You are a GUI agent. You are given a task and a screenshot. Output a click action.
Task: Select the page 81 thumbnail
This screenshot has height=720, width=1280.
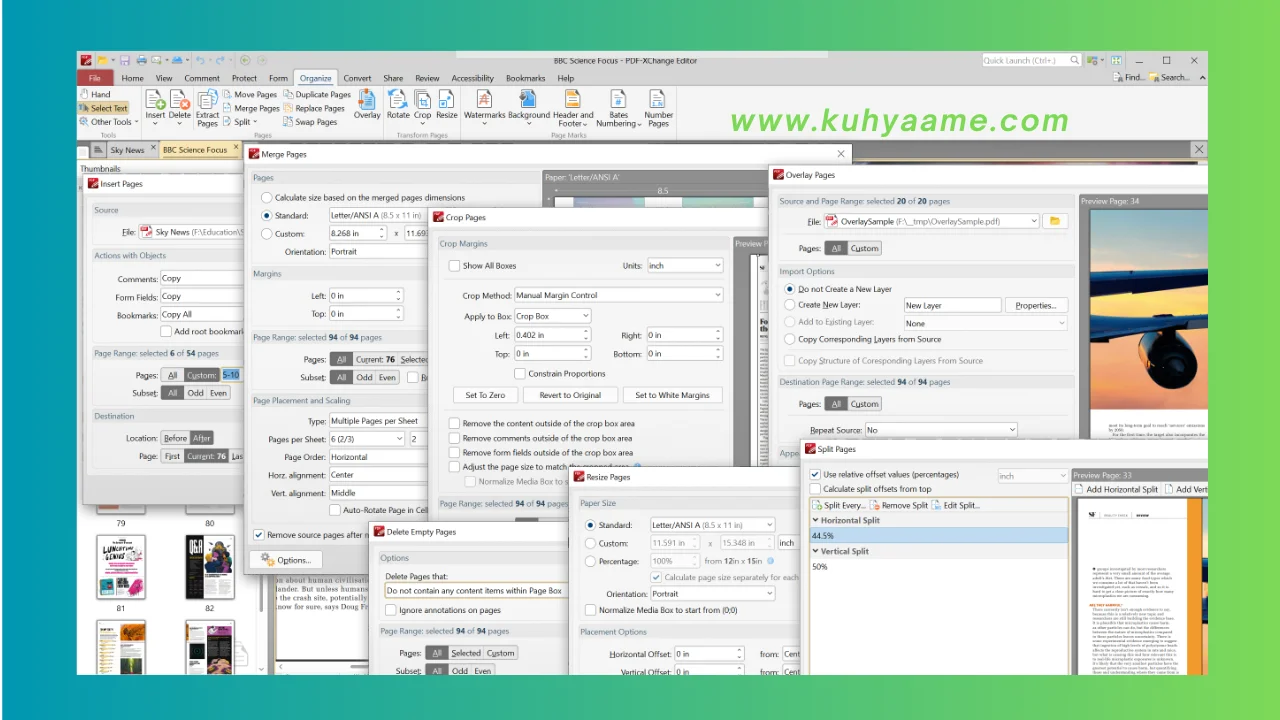[x=121, y=567]
